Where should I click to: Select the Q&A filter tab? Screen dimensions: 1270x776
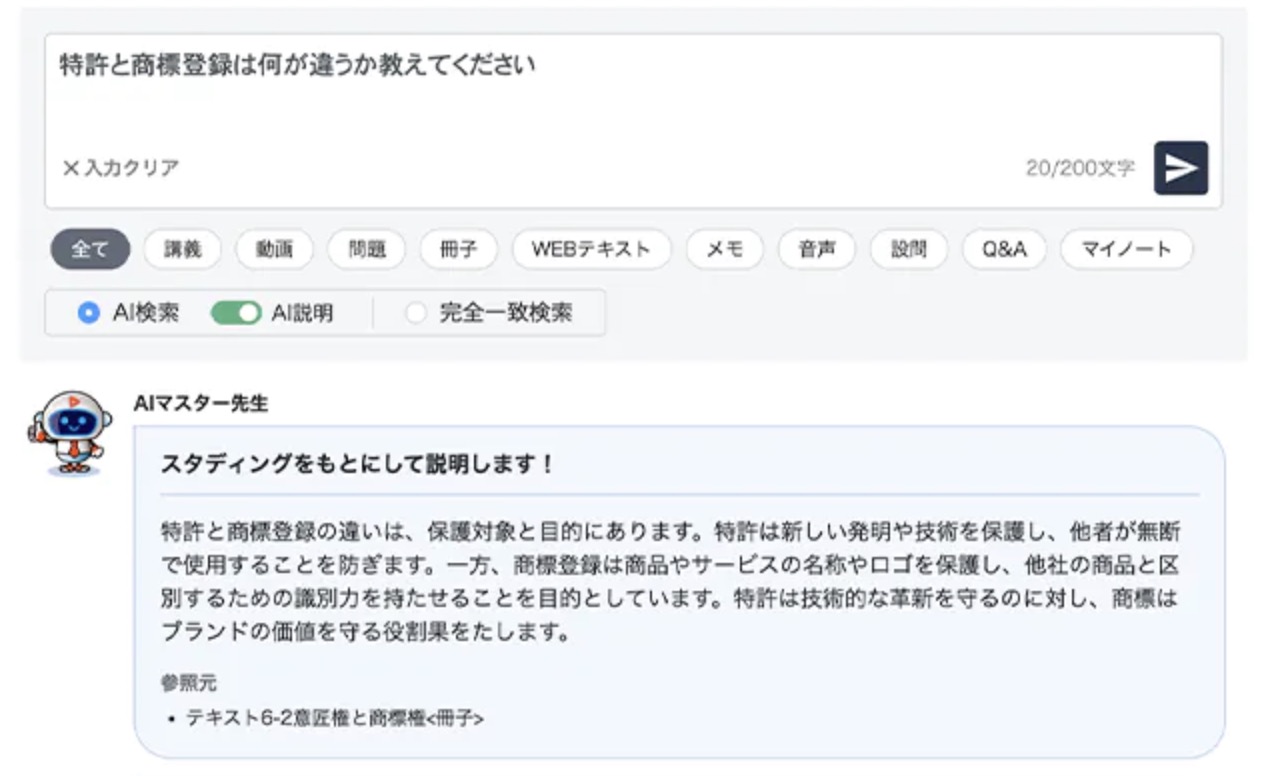click(x=1004, y=250)
